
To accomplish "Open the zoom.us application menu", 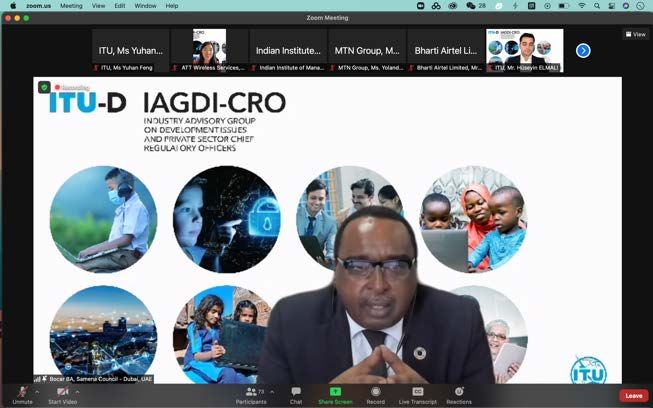I will (x=39, y=6).
